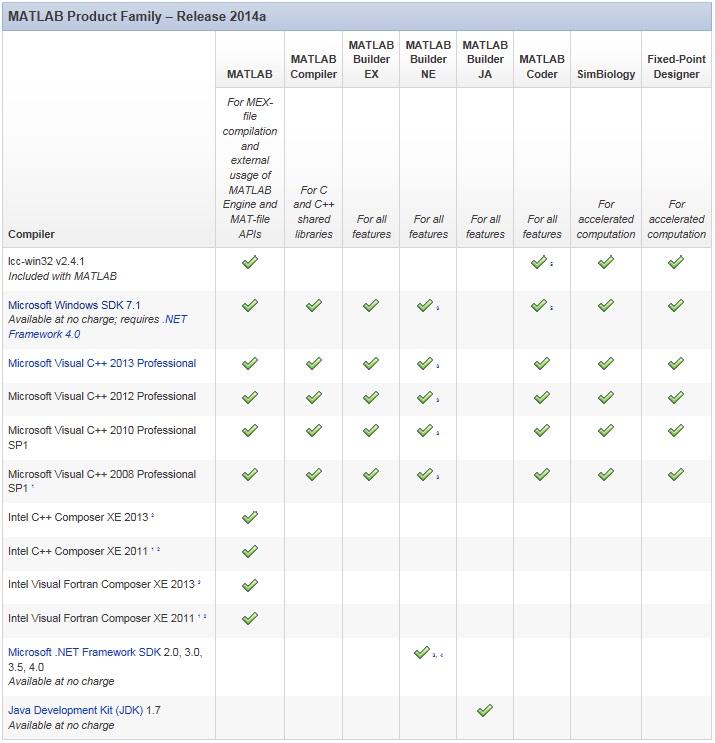Click Visual C++ 2010 checkmark under SimBiology

click(605, 431)
